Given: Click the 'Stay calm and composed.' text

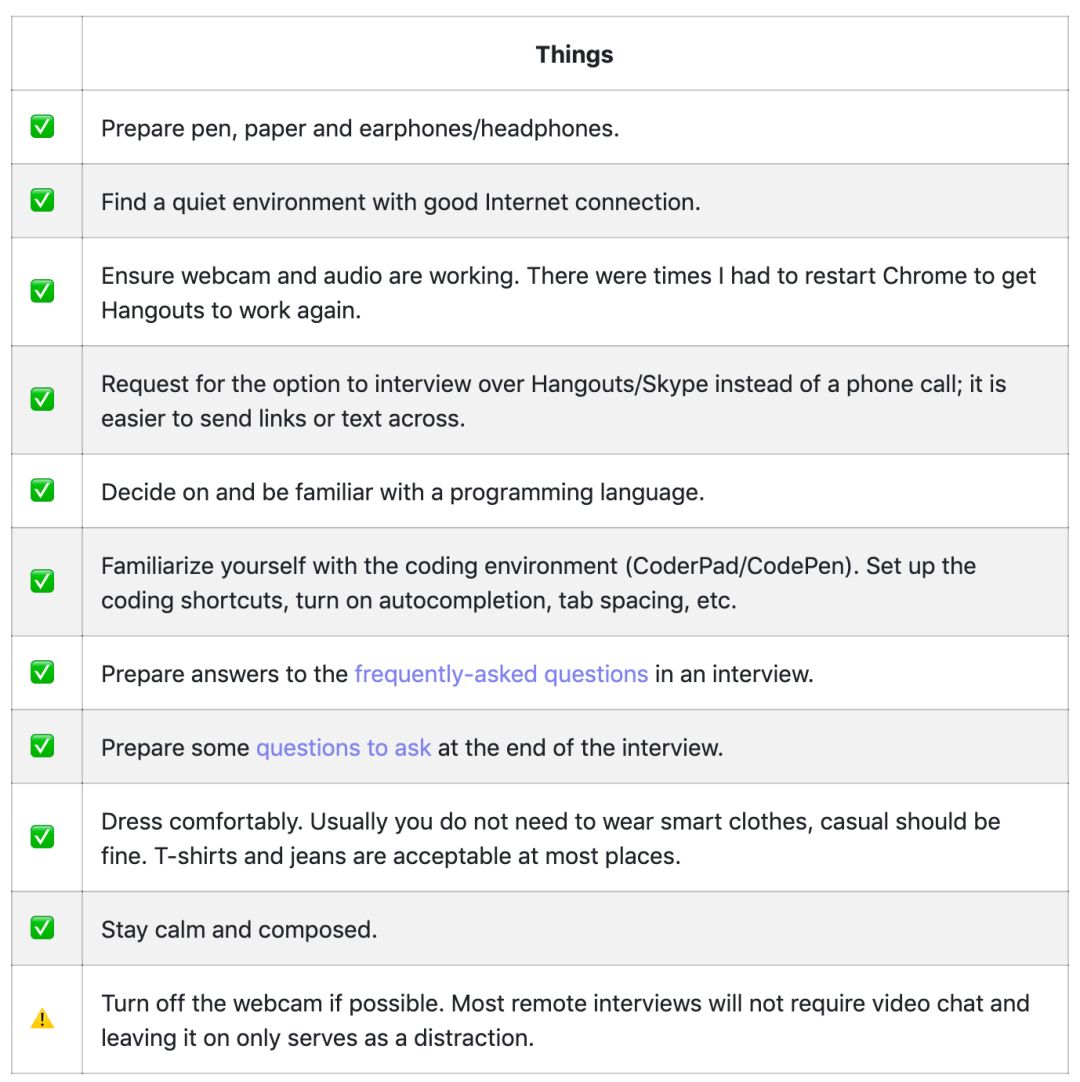Looking at the screenshot, I should click(239, 929).
